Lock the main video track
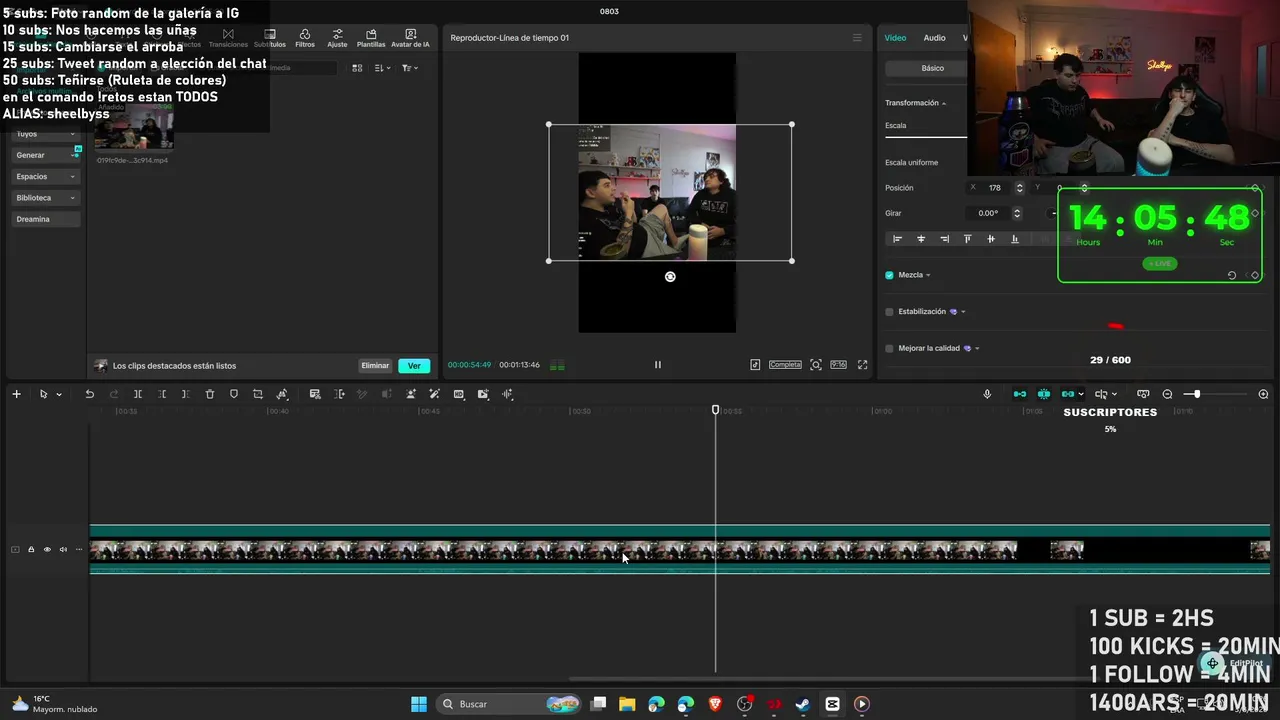Image resolution: width=1280 pixels, height=720 pixels. point(31,549)
